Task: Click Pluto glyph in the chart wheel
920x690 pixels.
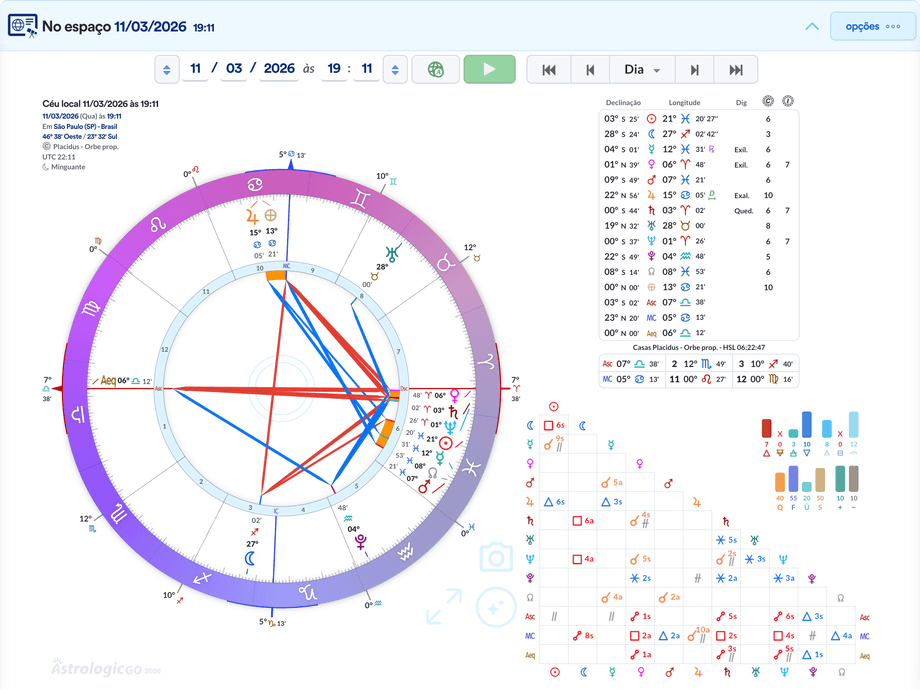Action: pyautogui.click(x=361, y=542)
